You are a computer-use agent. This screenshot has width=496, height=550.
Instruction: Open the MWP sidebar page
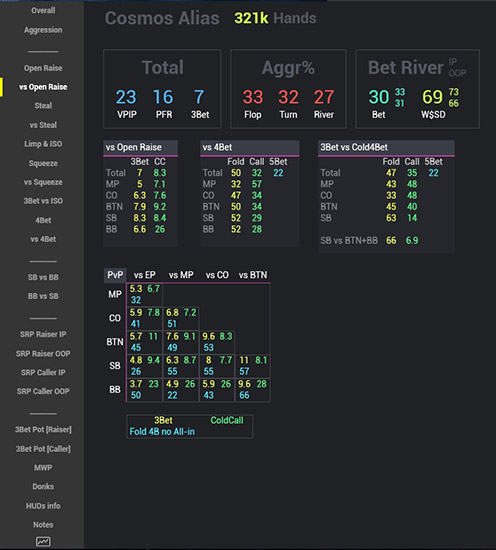tap(43, 468)
